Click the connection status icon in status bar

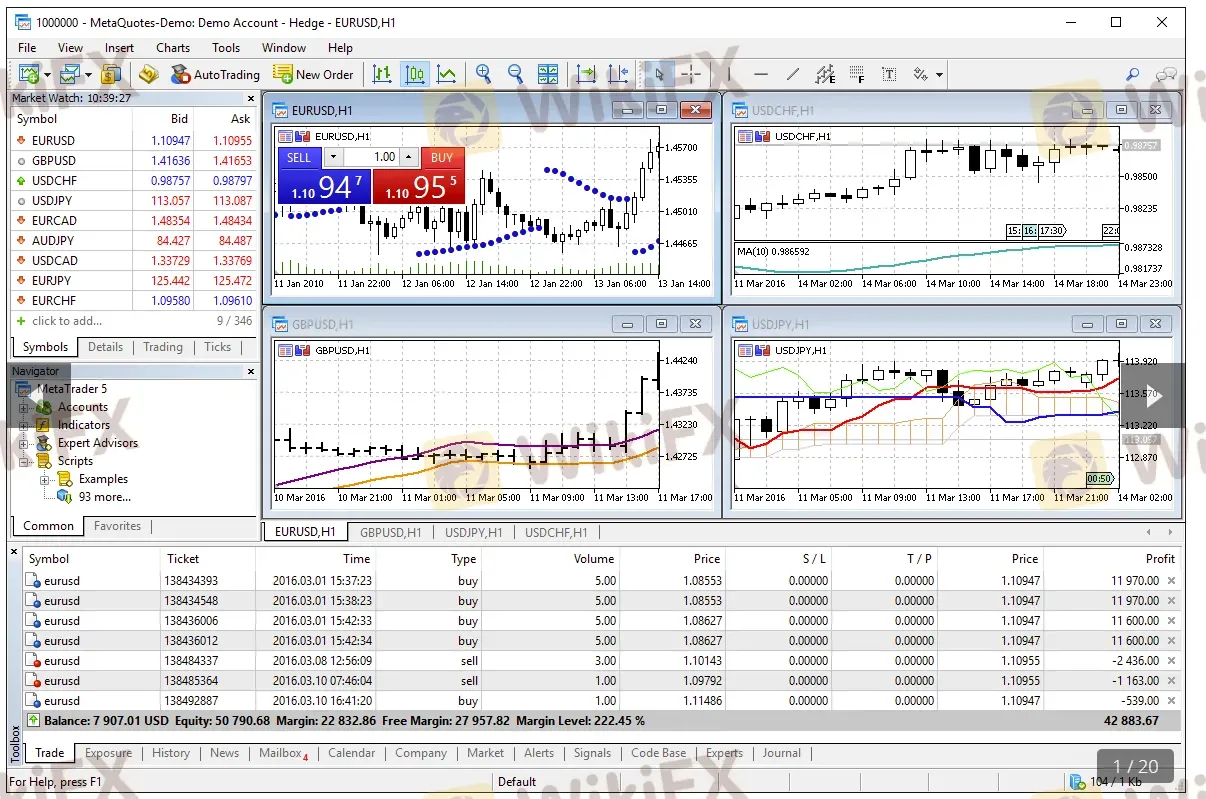coord(1077,782)
